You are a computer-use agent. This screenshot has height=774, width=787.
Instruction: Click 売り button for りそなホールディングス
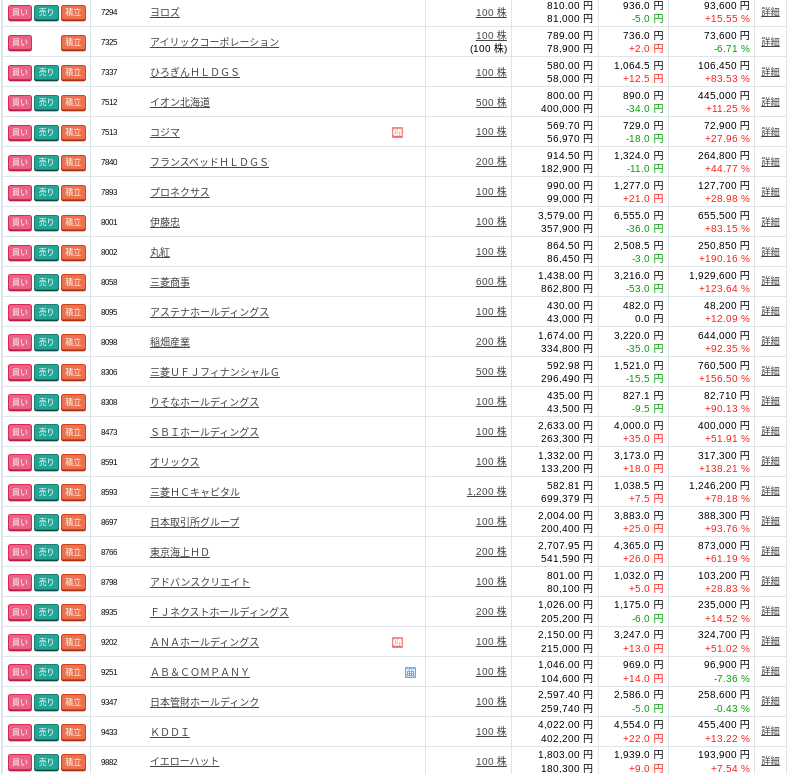(x=46, y=403)
